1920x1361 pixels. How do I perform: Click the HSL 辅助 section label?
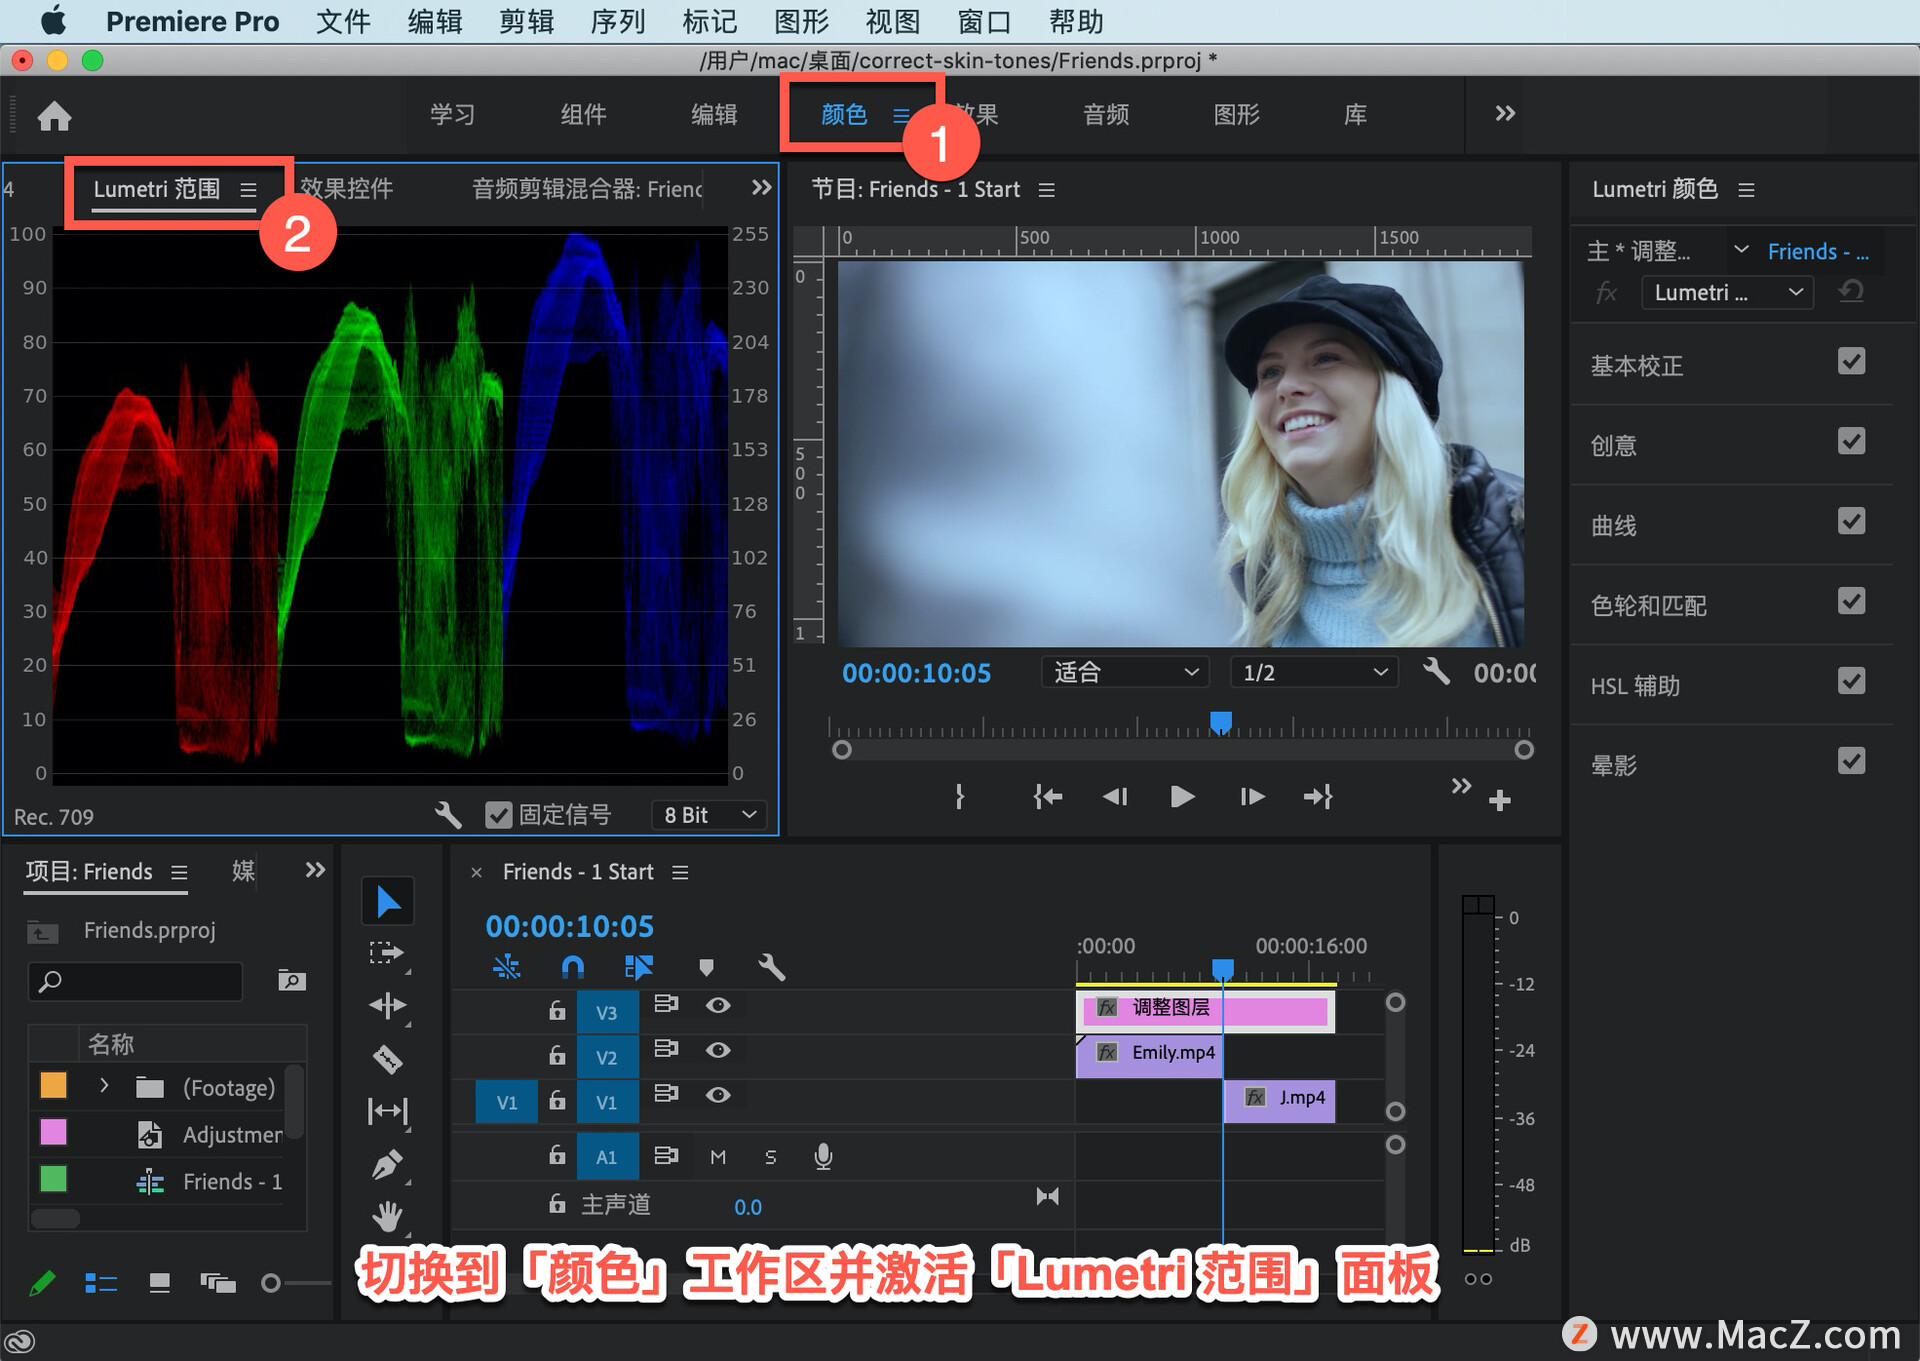(x=1635, y=686)
